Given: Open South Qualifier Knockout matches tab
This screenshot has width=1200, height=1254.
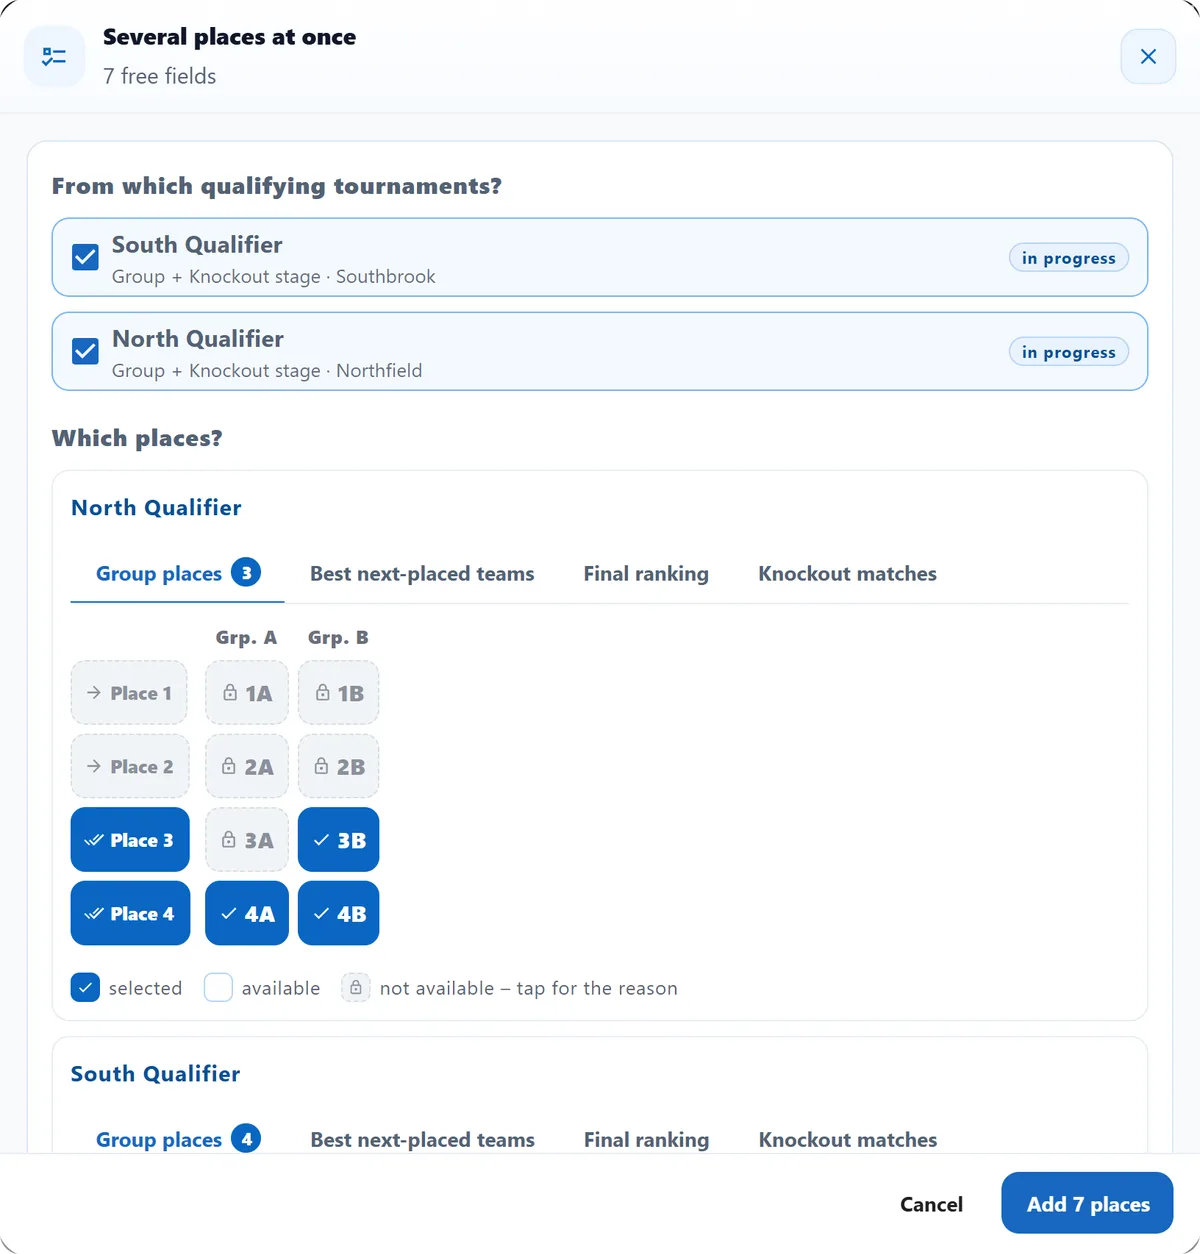Looking at the screenshot, I should click(x=848, y=1140).
